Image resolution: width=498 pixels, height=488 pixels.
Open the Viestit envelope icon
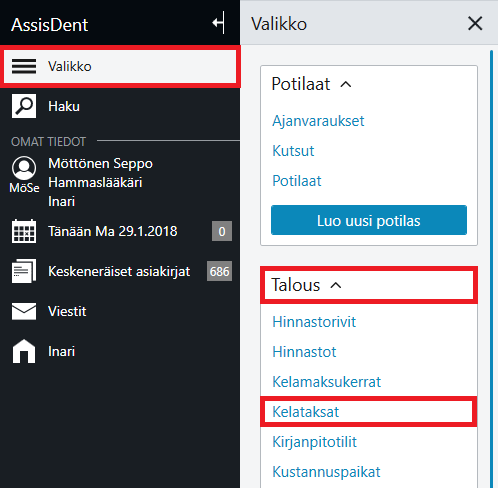[x=24, y=311]
